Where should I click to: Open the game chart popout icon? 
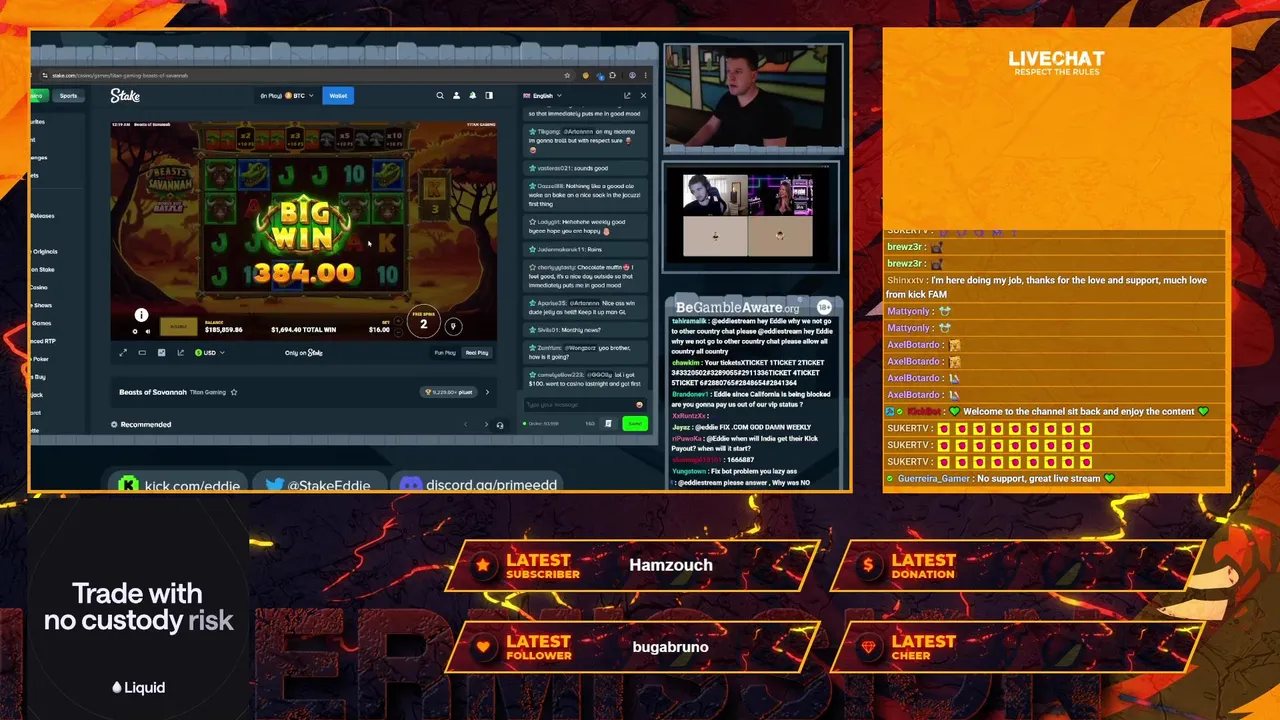[180, 353]
